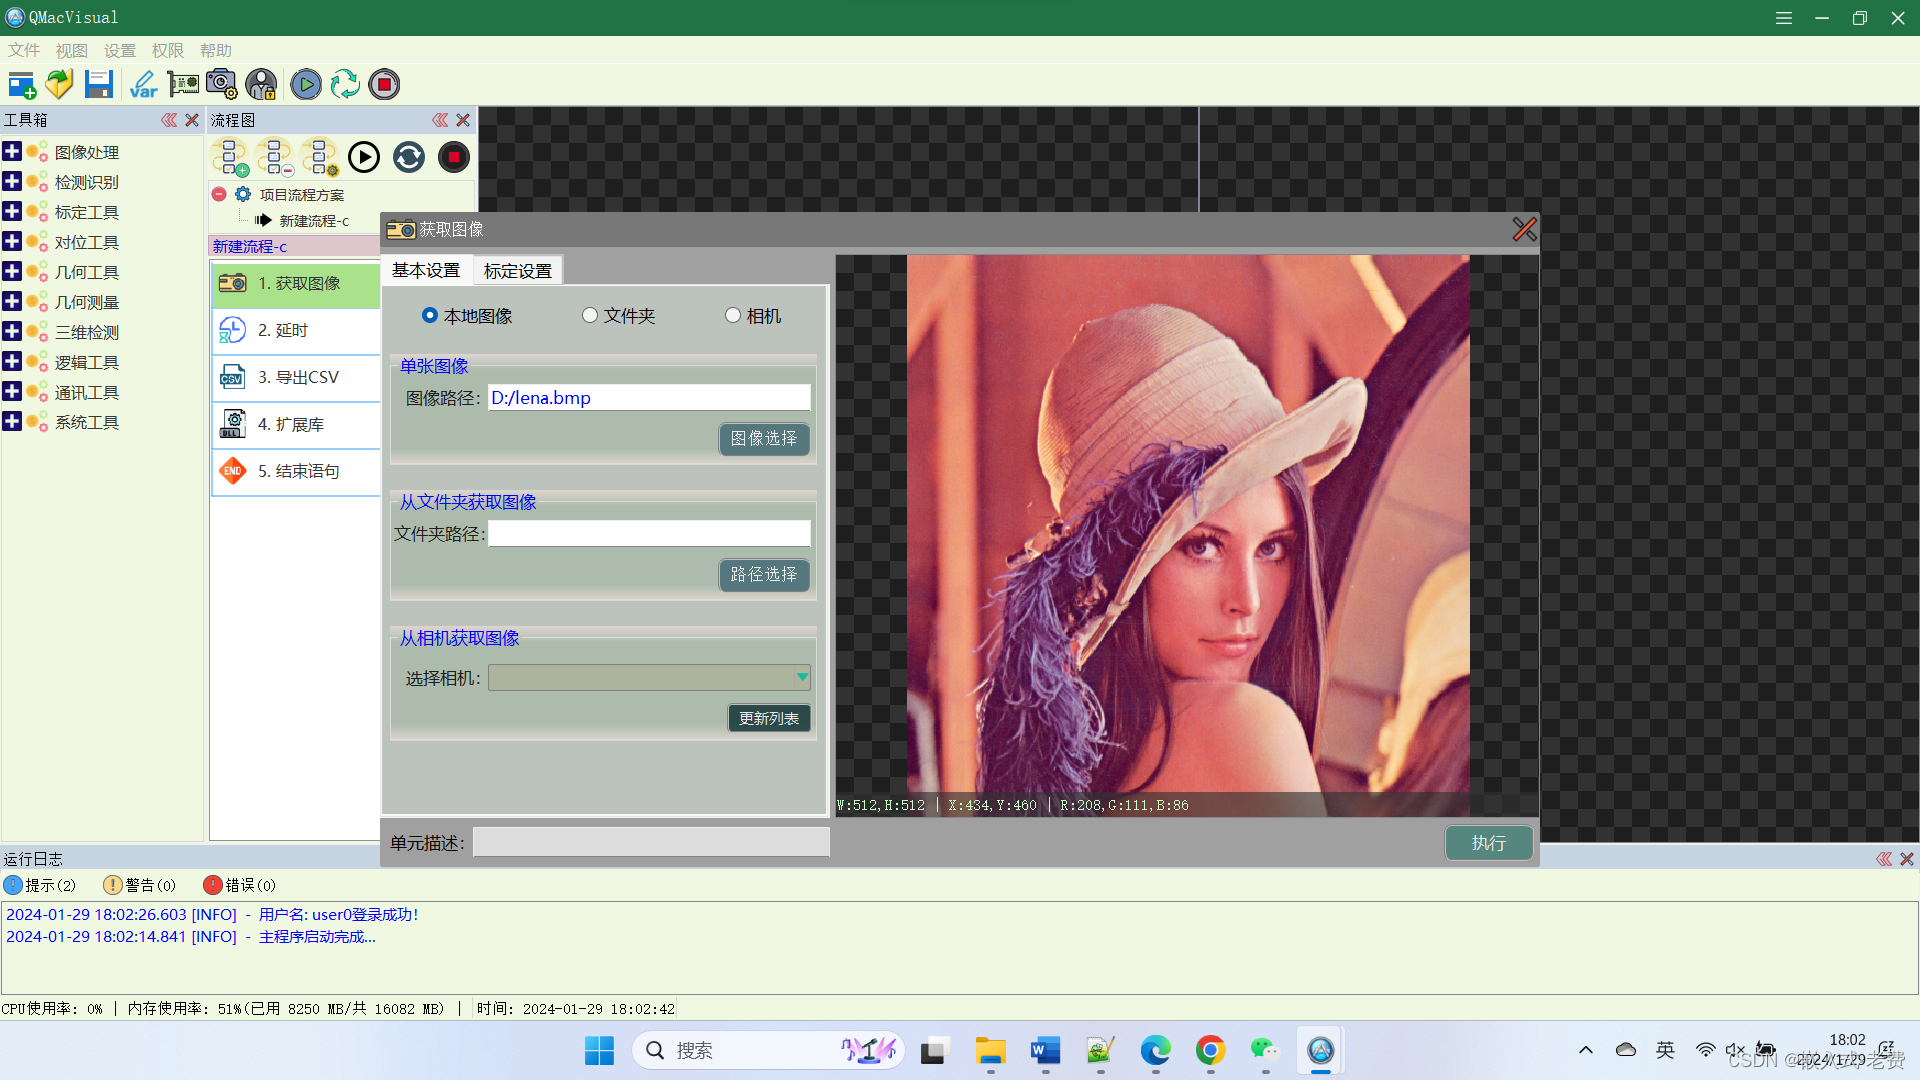
Task: Select the 文件夹 radio button
Action: [590, 315]
